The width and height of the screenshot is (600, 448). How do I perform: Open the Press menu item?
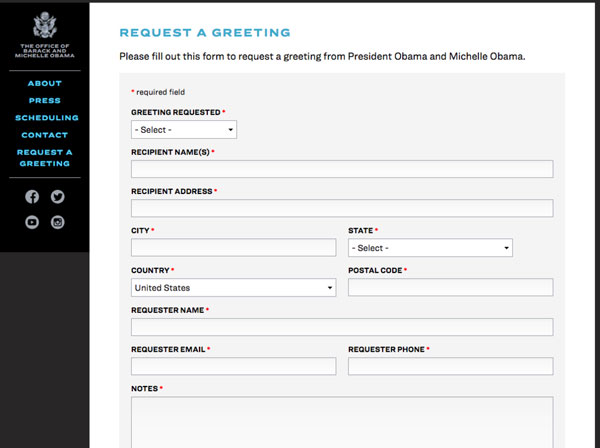pyautogui.click(x=44, y=101)
